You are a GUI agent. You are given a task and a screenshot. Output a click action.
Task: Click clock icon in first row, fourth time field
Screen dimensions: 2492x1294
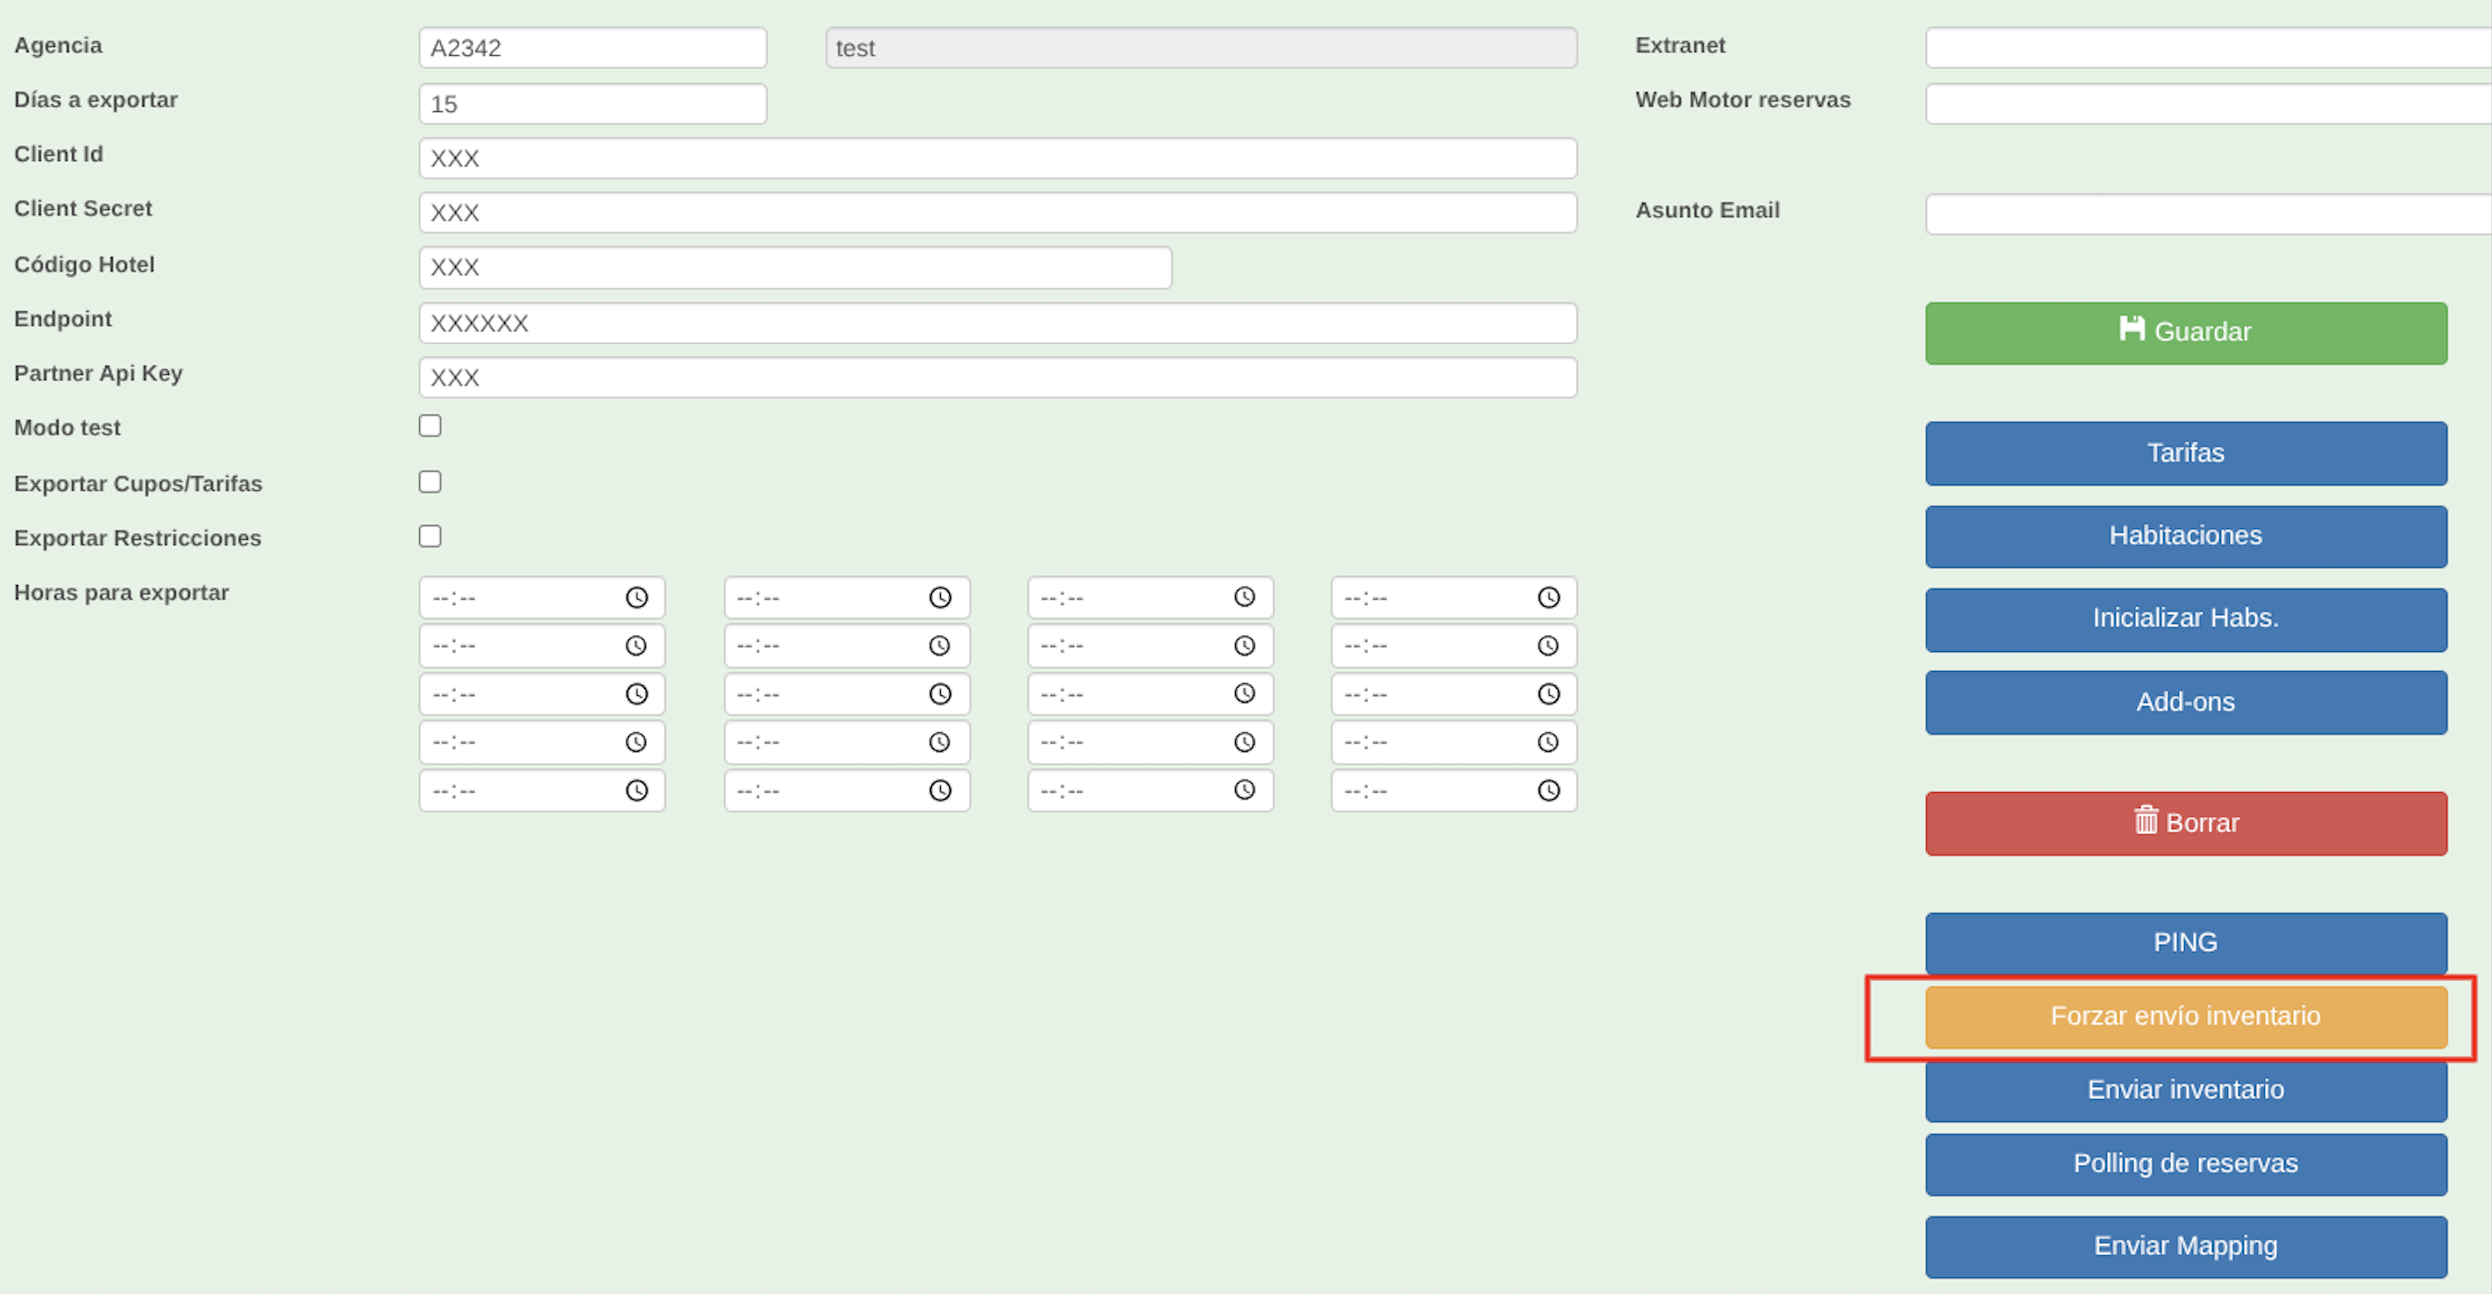(x=1548, y=597)
